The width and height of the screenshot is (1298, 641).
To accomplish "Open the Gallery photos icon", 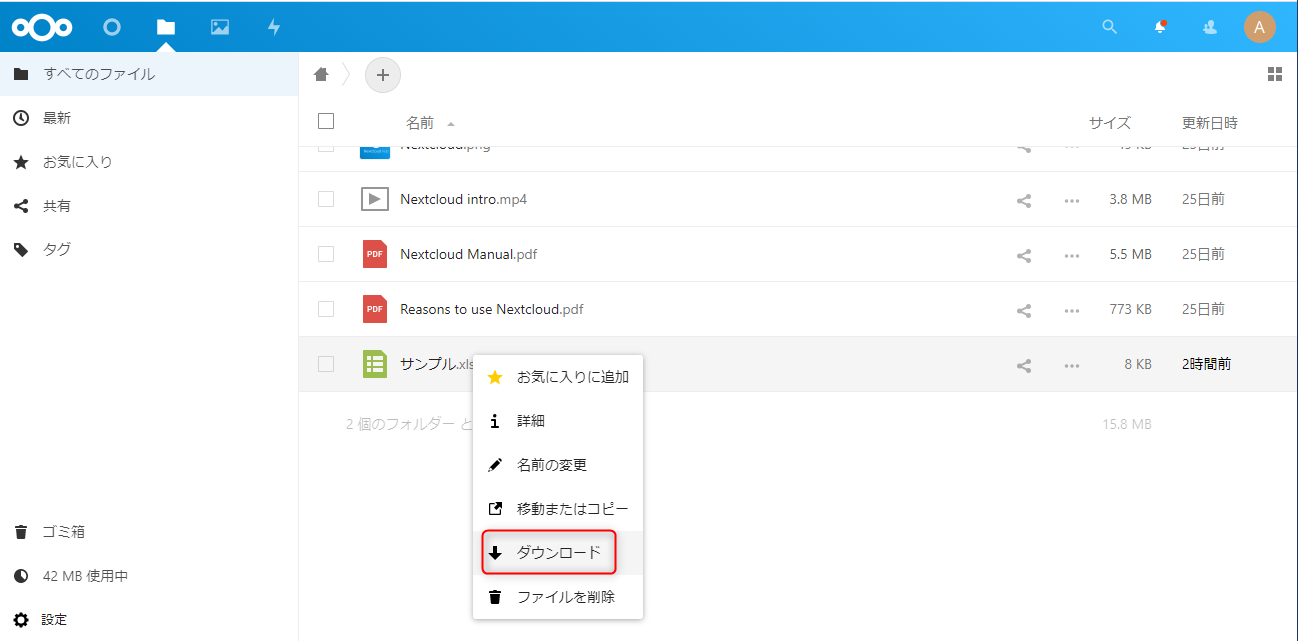I will pos(220,27).
